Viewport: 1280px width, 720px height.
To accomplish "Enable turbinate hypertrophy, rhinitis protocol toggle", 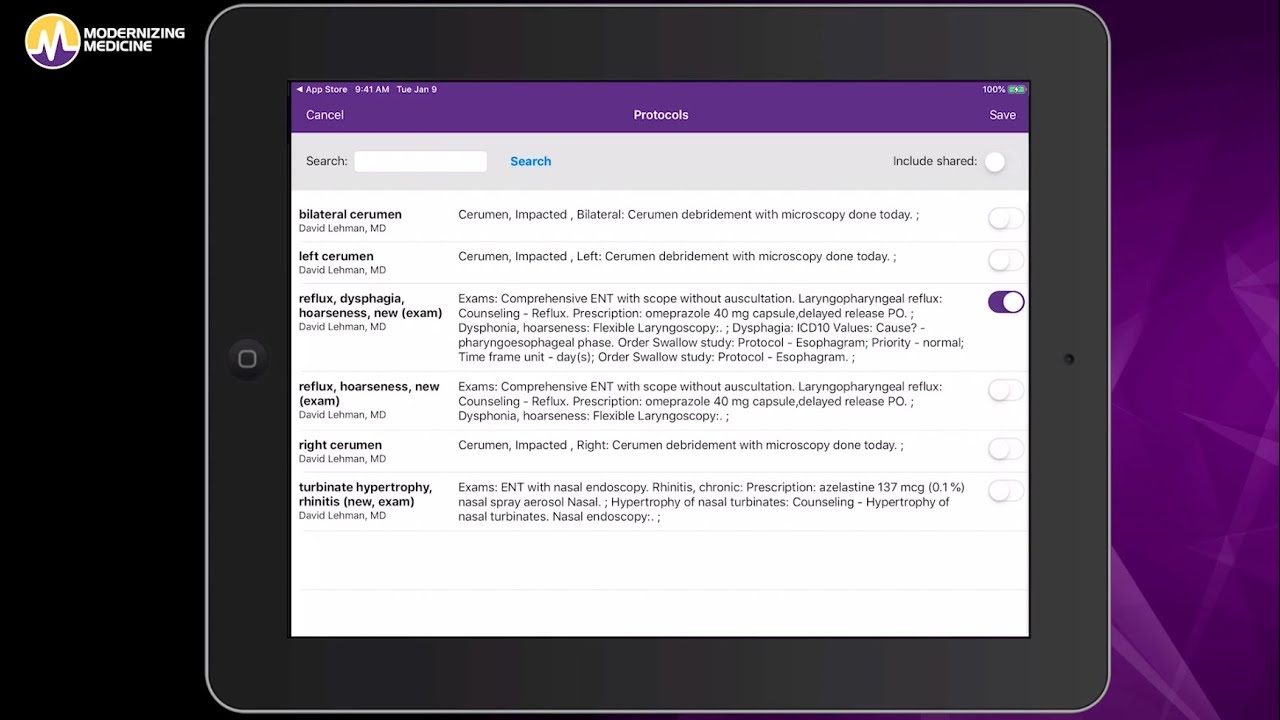I will 1006,491.
